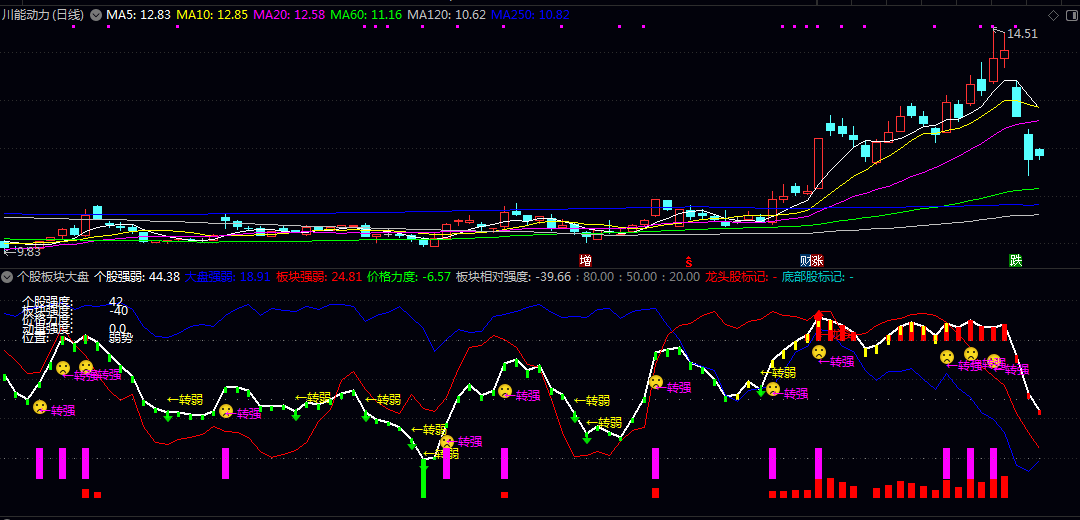Viewport: 1080px width, 520px height.
Task: Open the 财 event marker
Action: click(x=805, y=260)
